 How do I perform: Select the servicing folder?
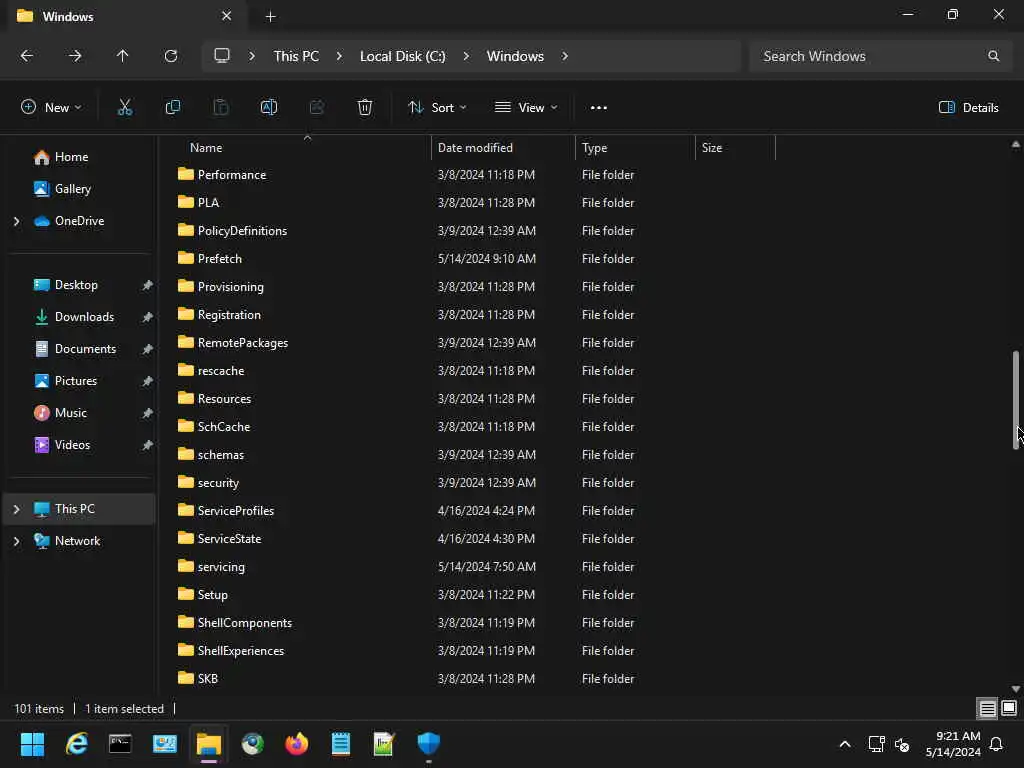221,567
